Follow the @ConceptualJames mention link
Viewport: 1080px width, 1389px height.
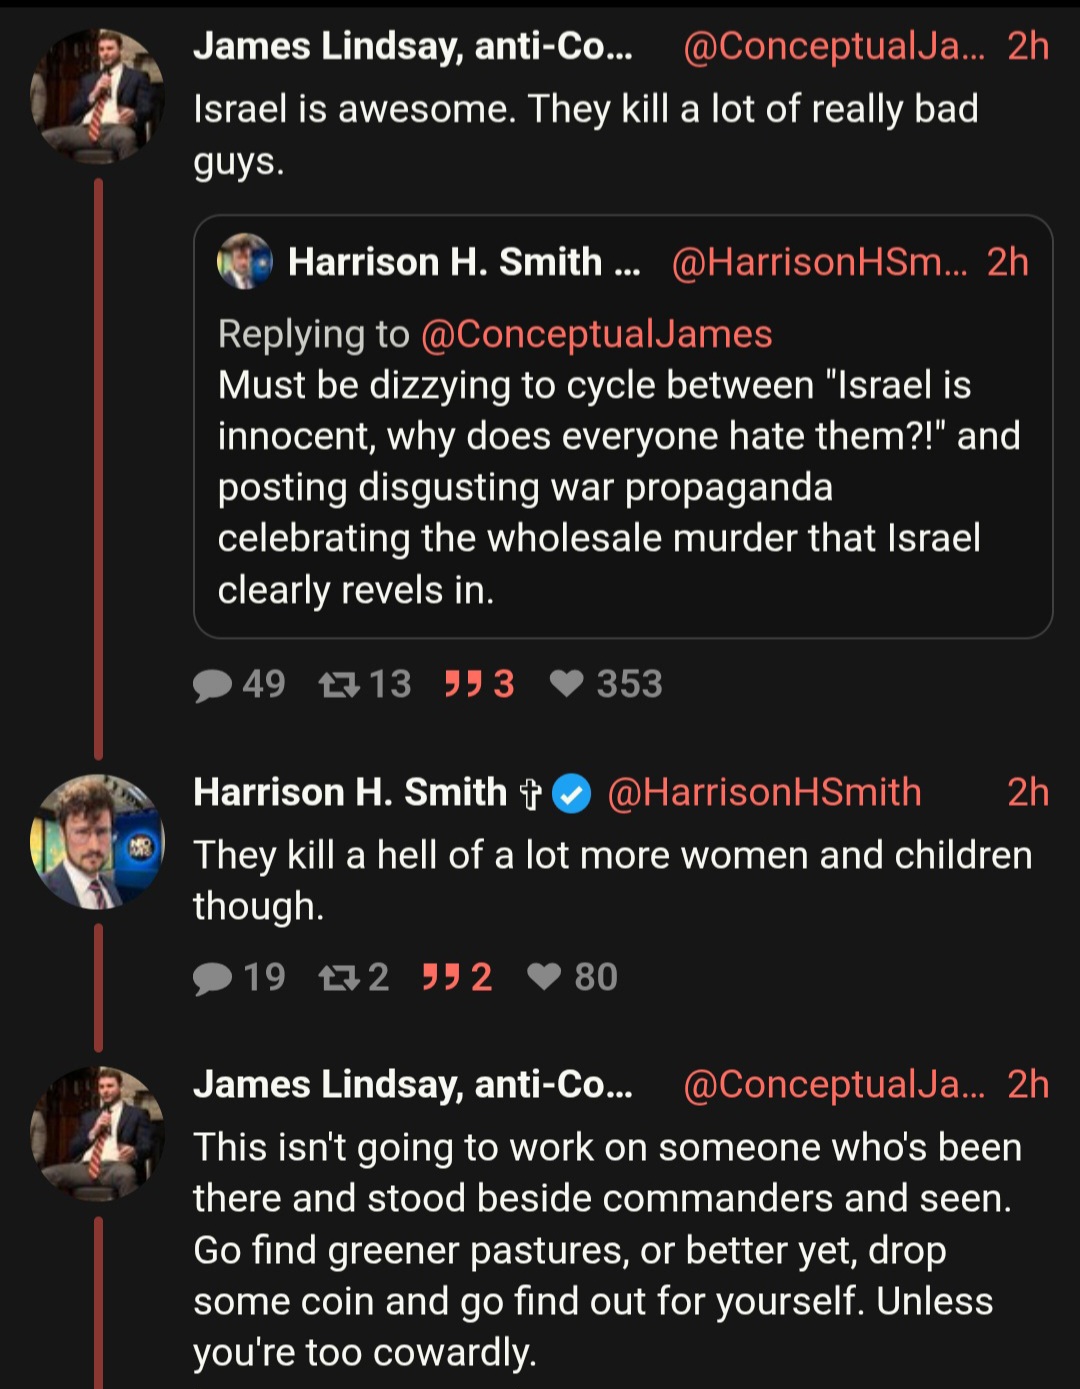click(x=596, y=334)
